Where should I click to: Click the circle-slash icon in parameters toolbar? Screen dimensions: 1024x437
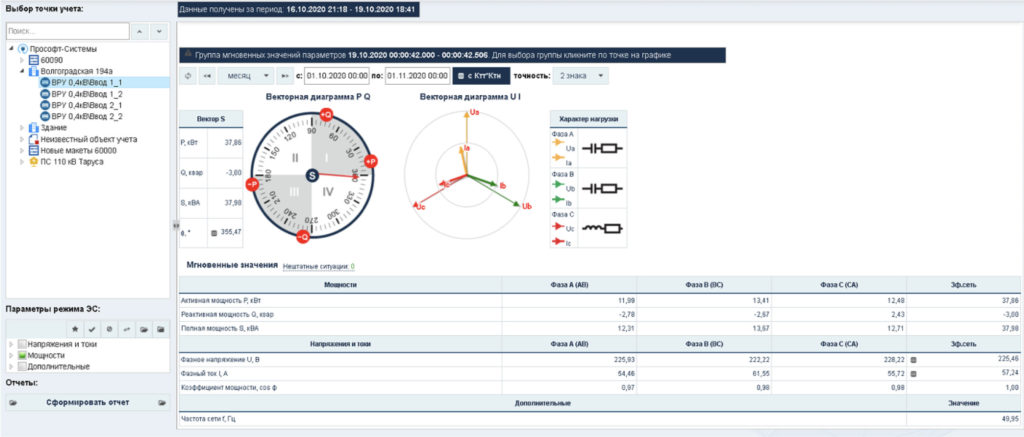(x=110, y=329)
